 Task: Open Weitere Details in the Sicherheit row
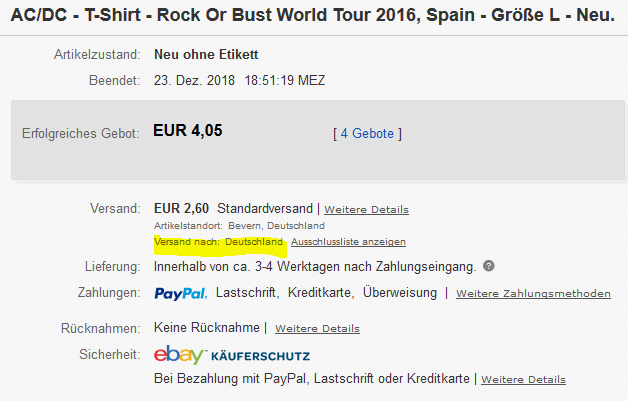tap(523, 380)
